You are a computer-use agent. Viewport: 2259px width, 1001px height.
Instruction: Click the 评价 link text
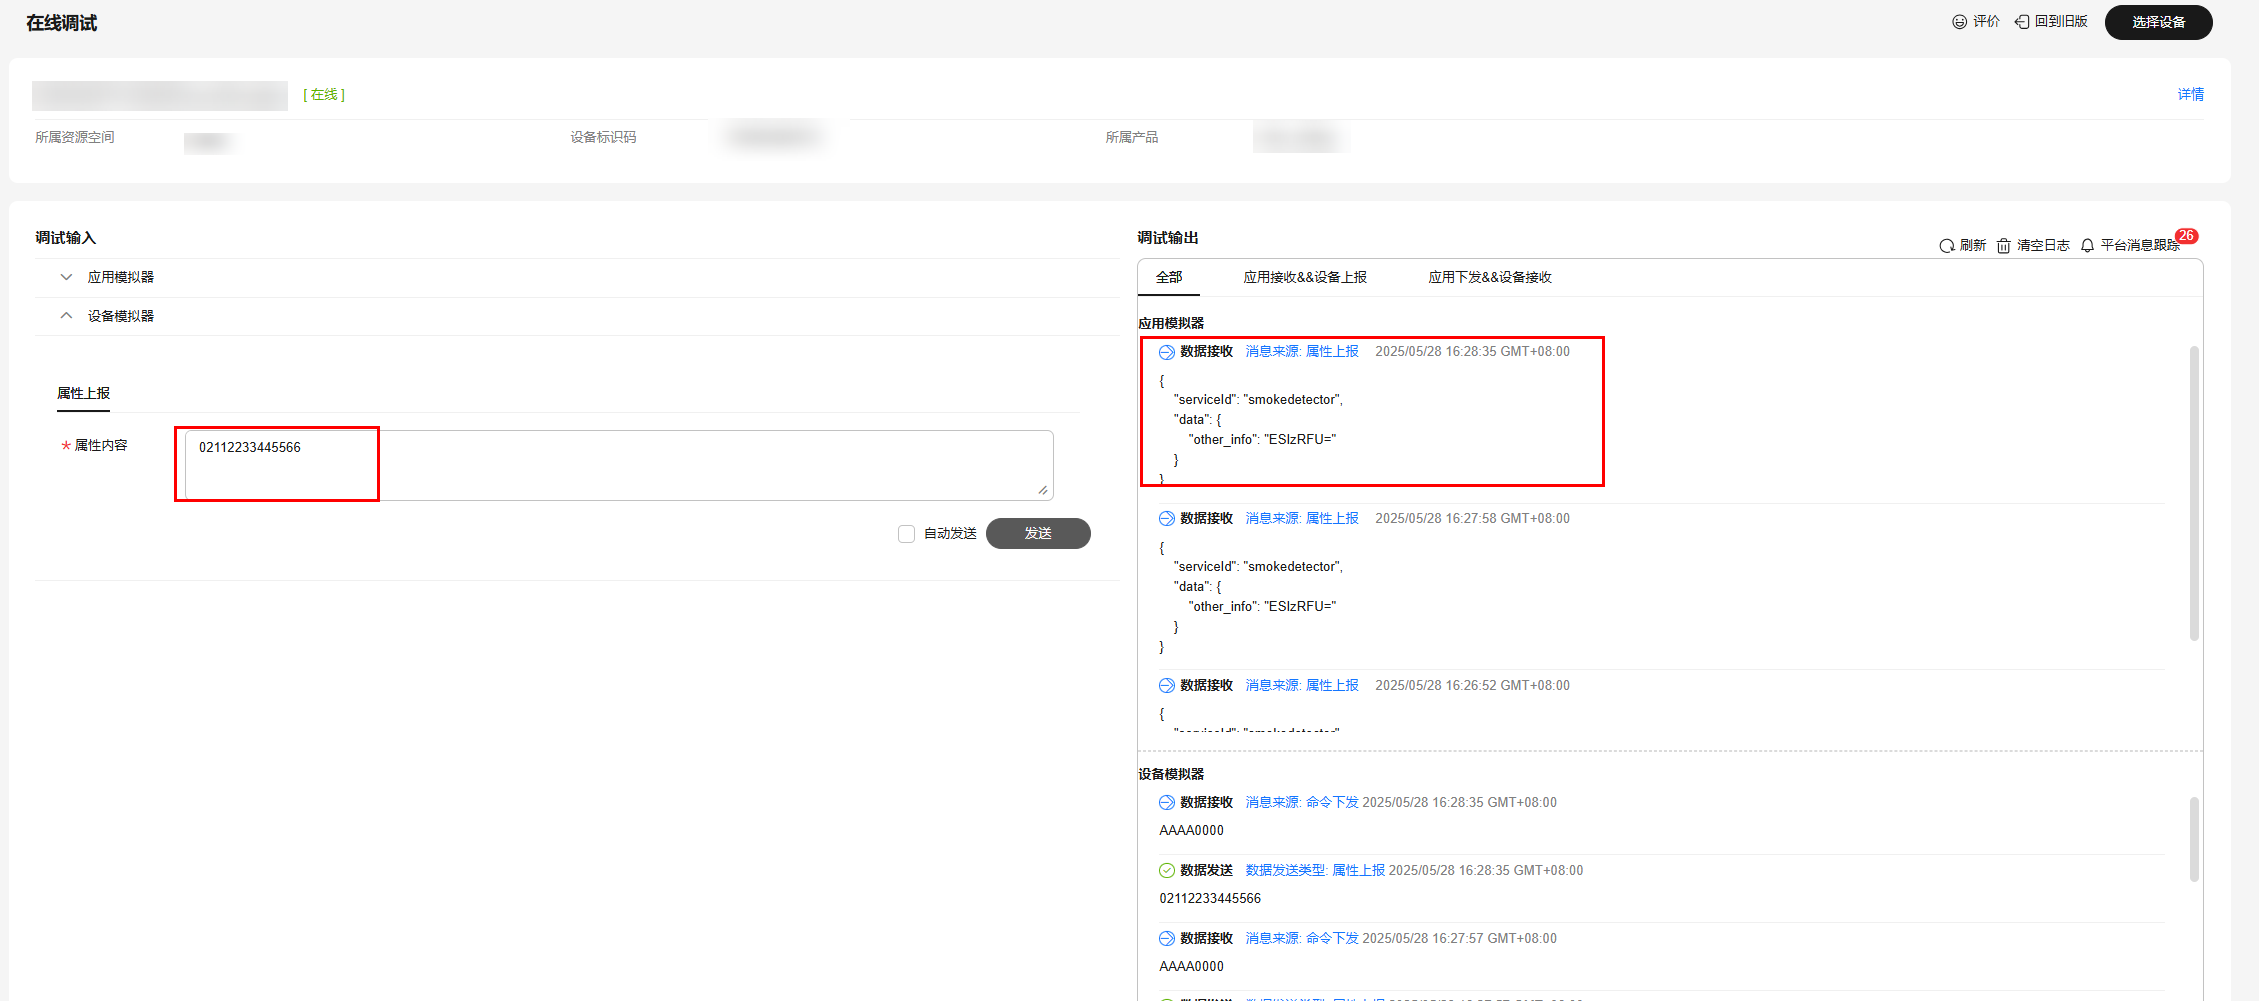pyautogui.click(x=1986, y=22)
